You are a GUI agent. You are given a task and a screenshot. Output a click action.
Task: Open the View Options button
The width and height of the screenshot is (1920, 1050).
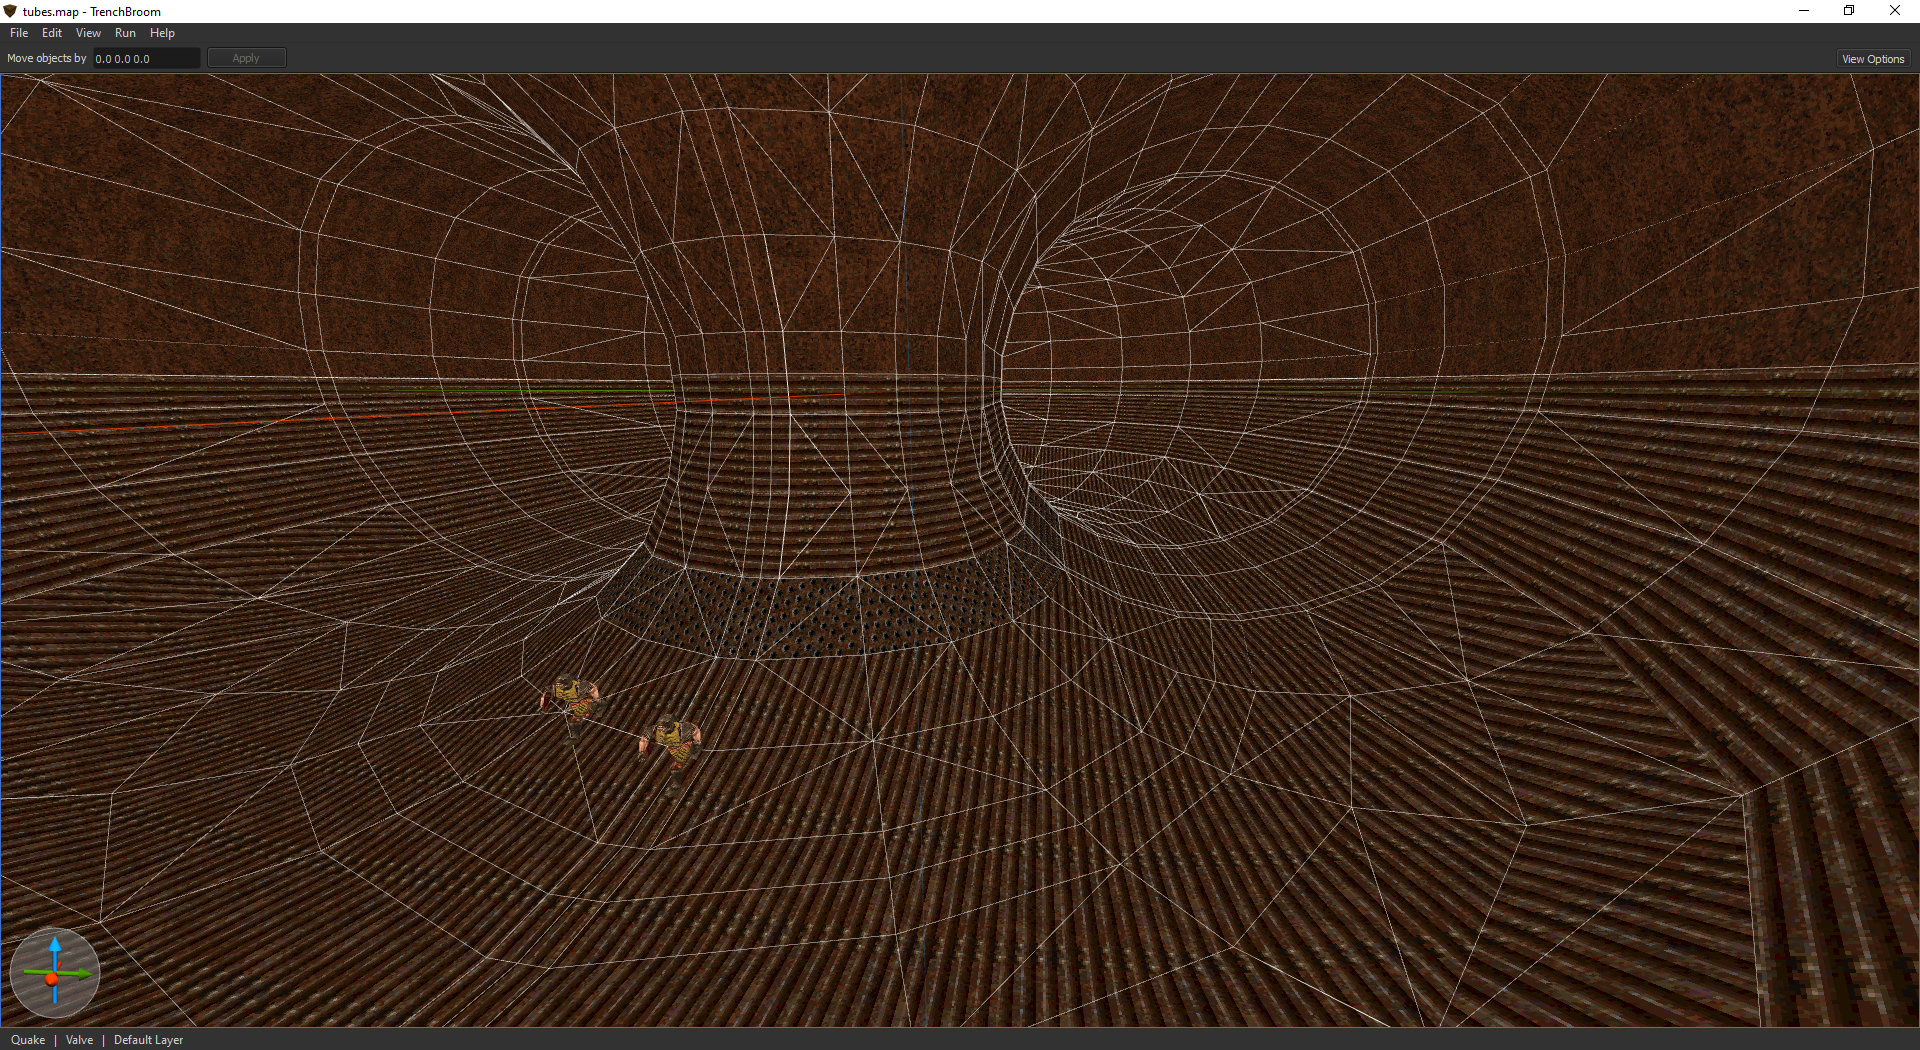coord(1873,59)
